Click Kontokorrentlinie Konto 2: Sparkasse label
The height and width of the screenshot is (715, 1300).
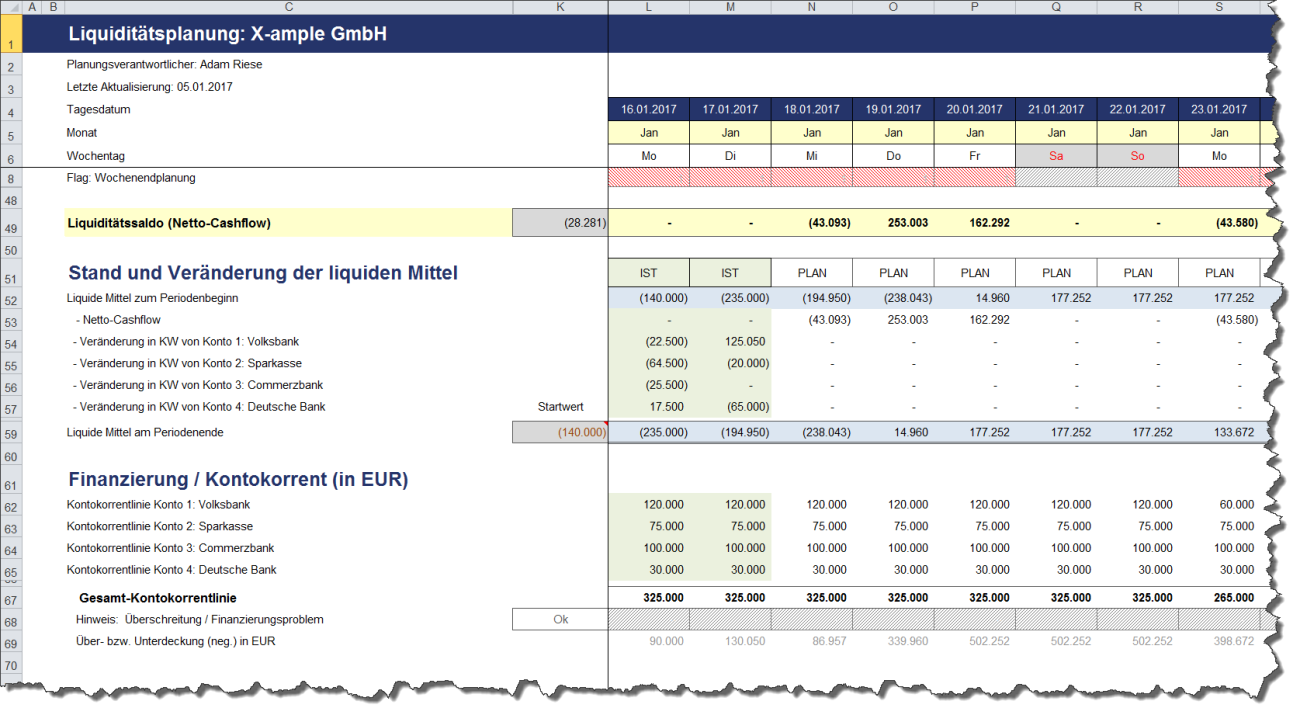click(160, 526)
